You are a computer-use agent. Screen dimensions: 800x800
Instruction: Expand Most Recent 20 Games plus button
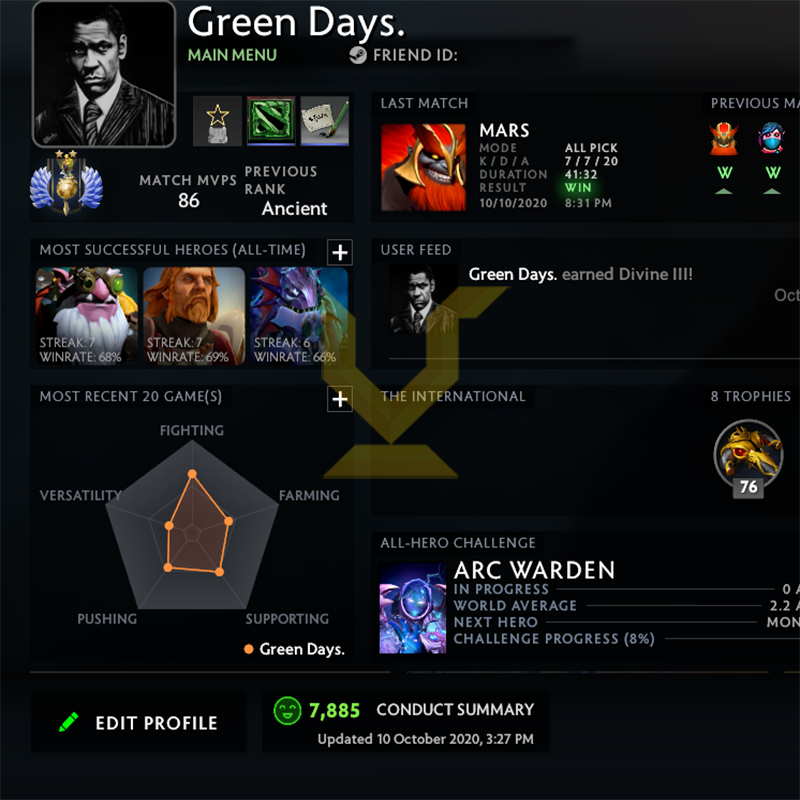click(340, 399)
